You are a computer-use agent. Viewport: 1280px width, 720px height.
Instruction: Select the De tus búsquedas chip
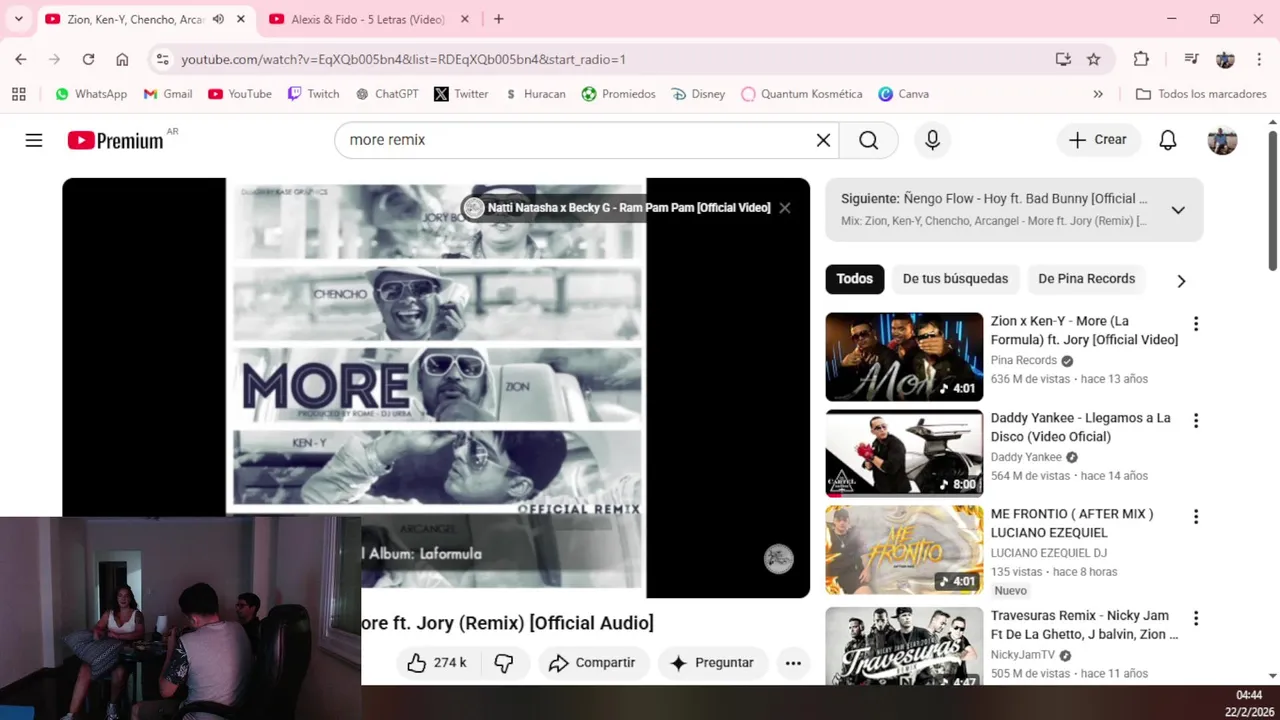pyautogui.click(x=955, y=279)
